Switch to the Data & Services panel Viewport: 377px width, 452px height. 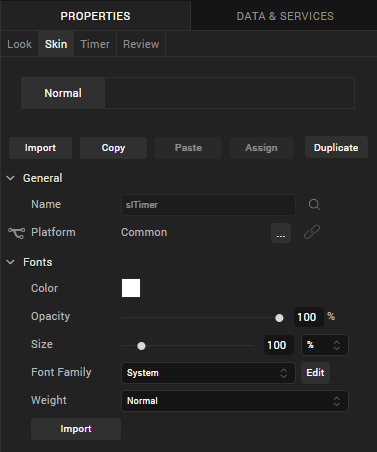coord(285,16)
